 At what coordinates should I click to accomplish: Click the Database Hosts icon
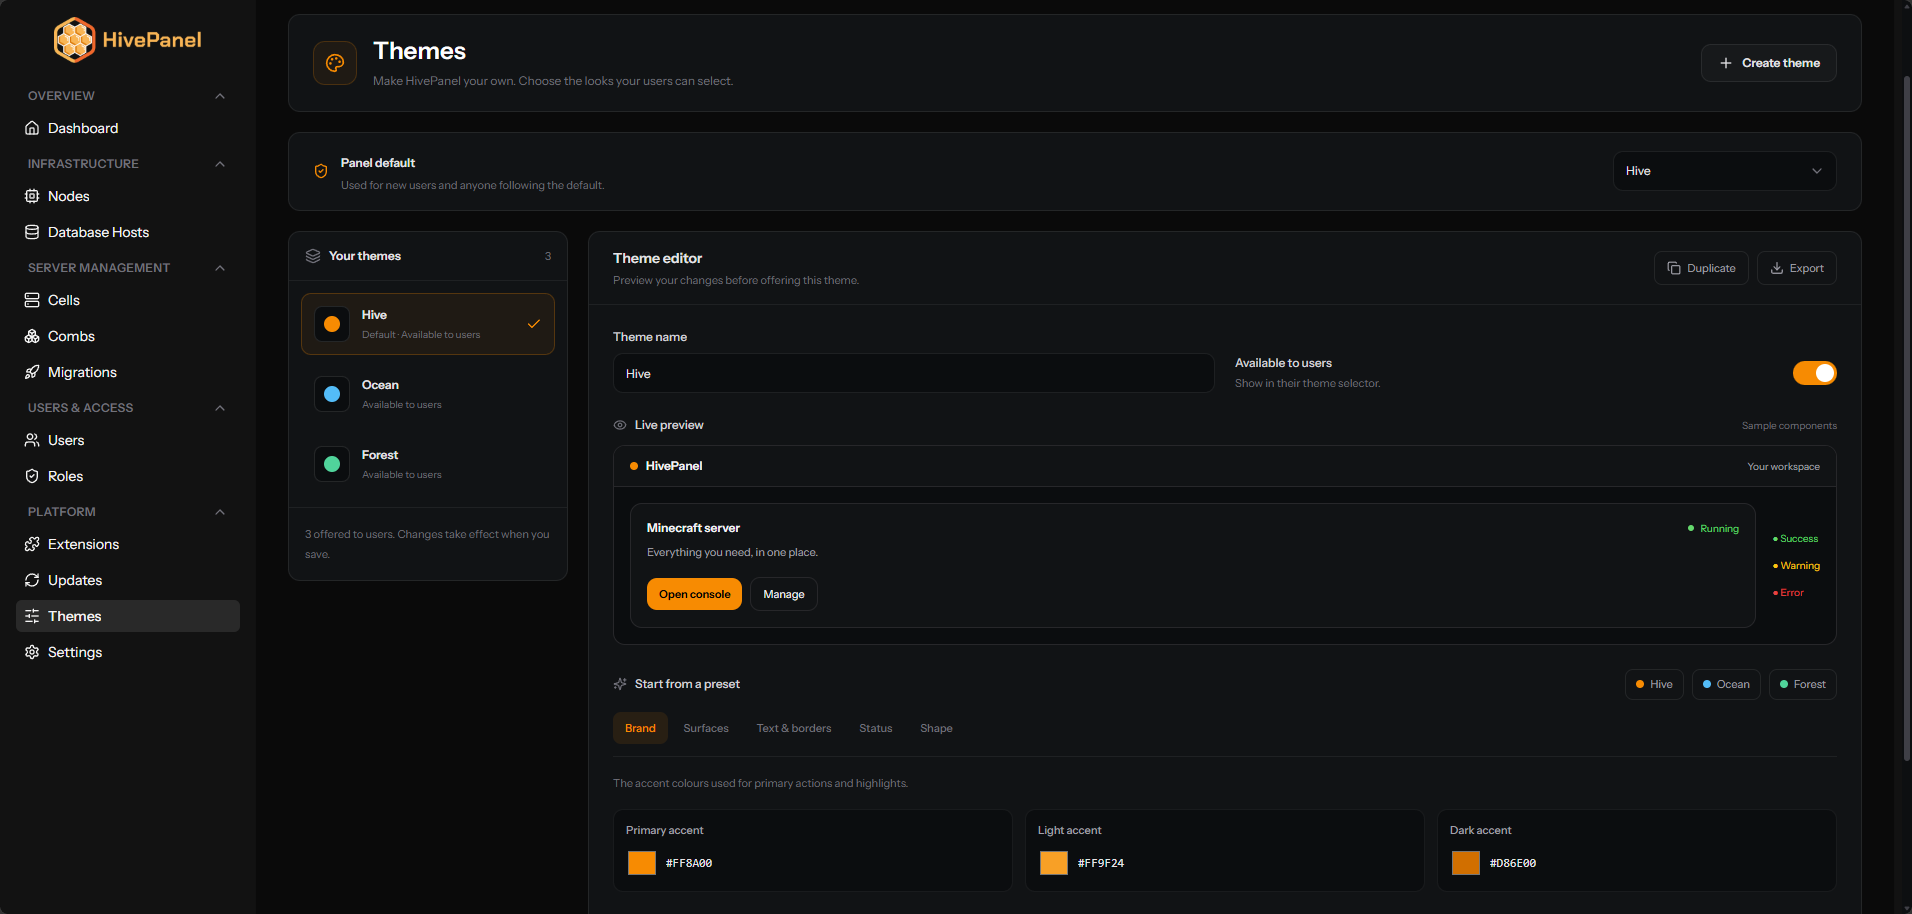(x=32, y=232)
